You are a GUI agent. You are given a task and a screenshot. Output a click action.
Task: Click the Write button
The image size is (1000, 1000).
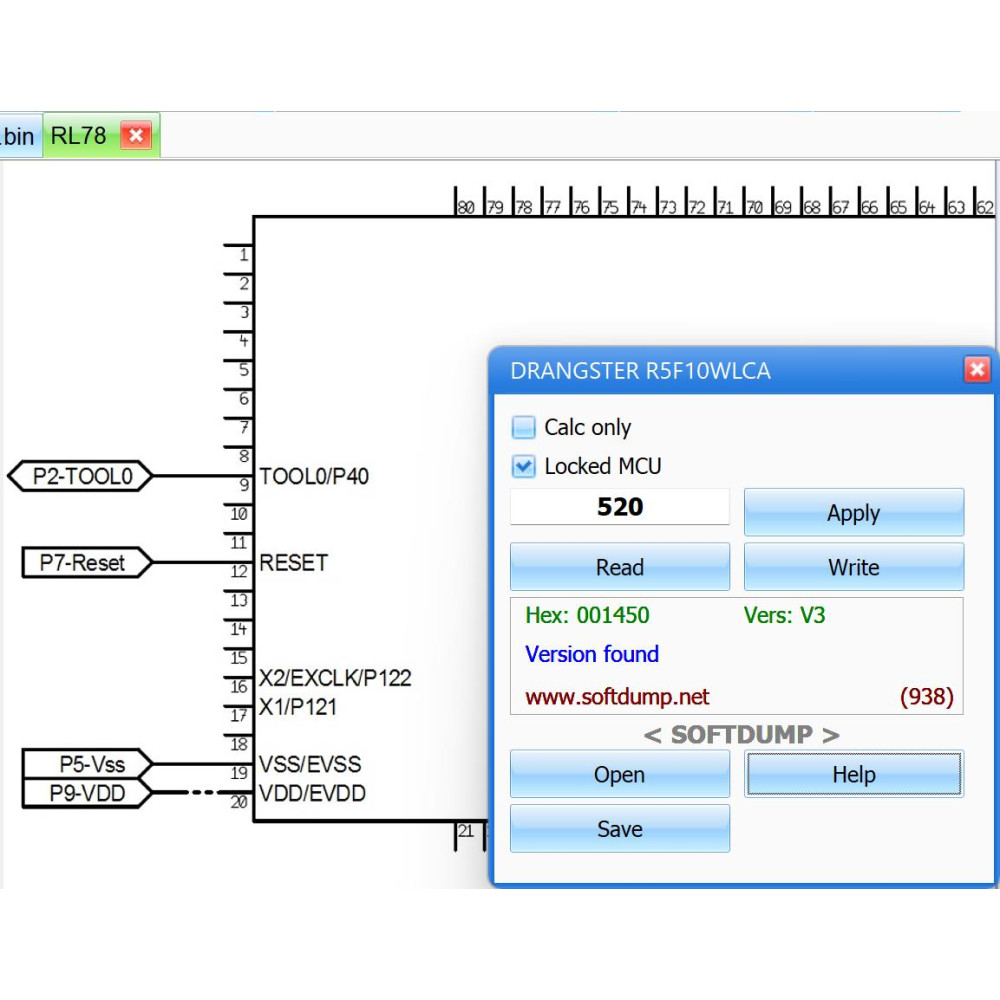[x=854, y=566]
